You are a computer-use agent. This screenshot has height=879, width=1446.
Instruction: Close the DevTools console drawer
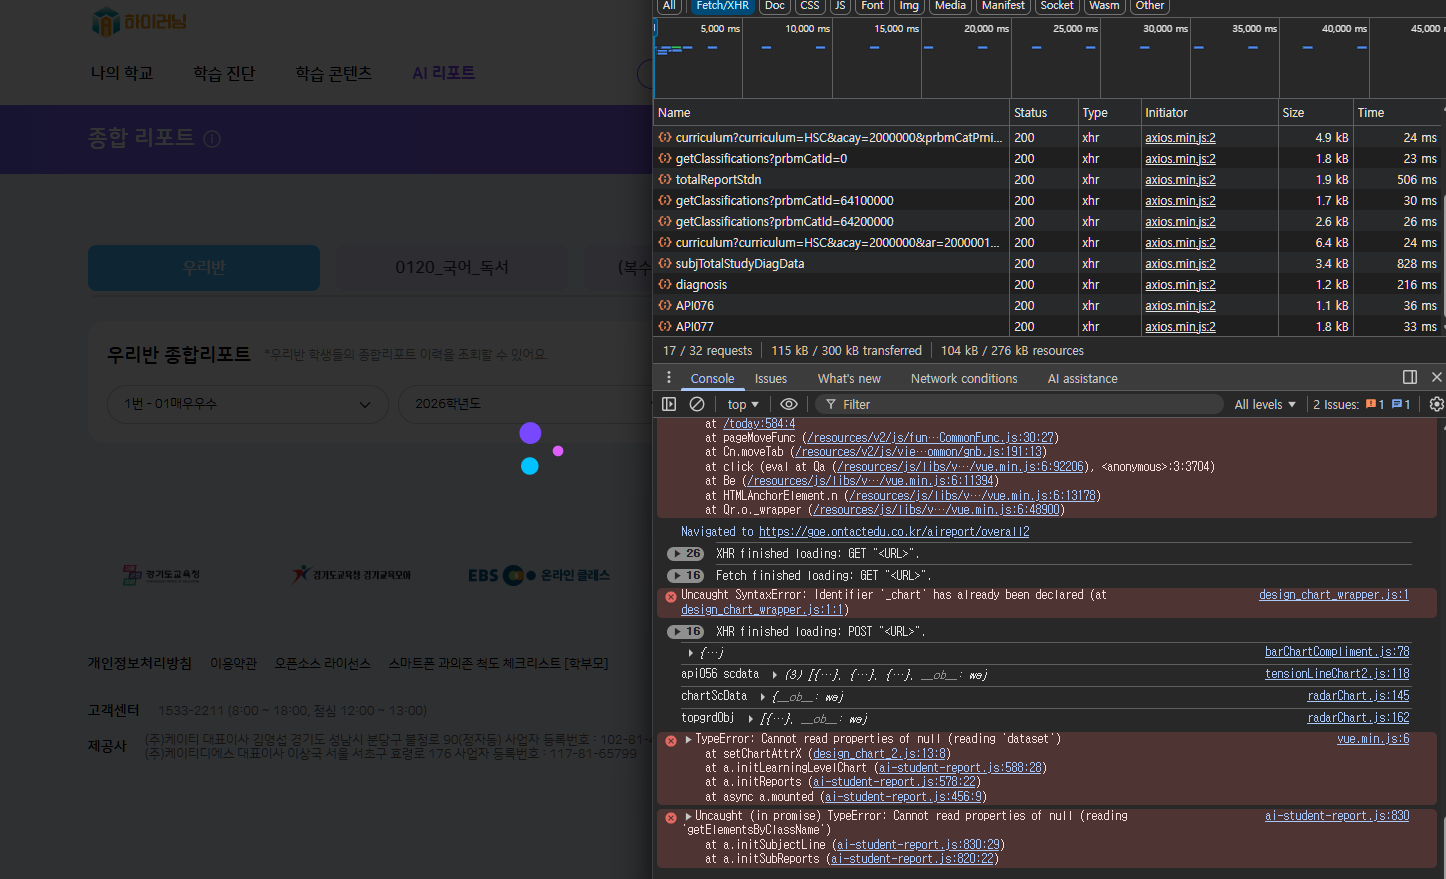click(1436, 377)
